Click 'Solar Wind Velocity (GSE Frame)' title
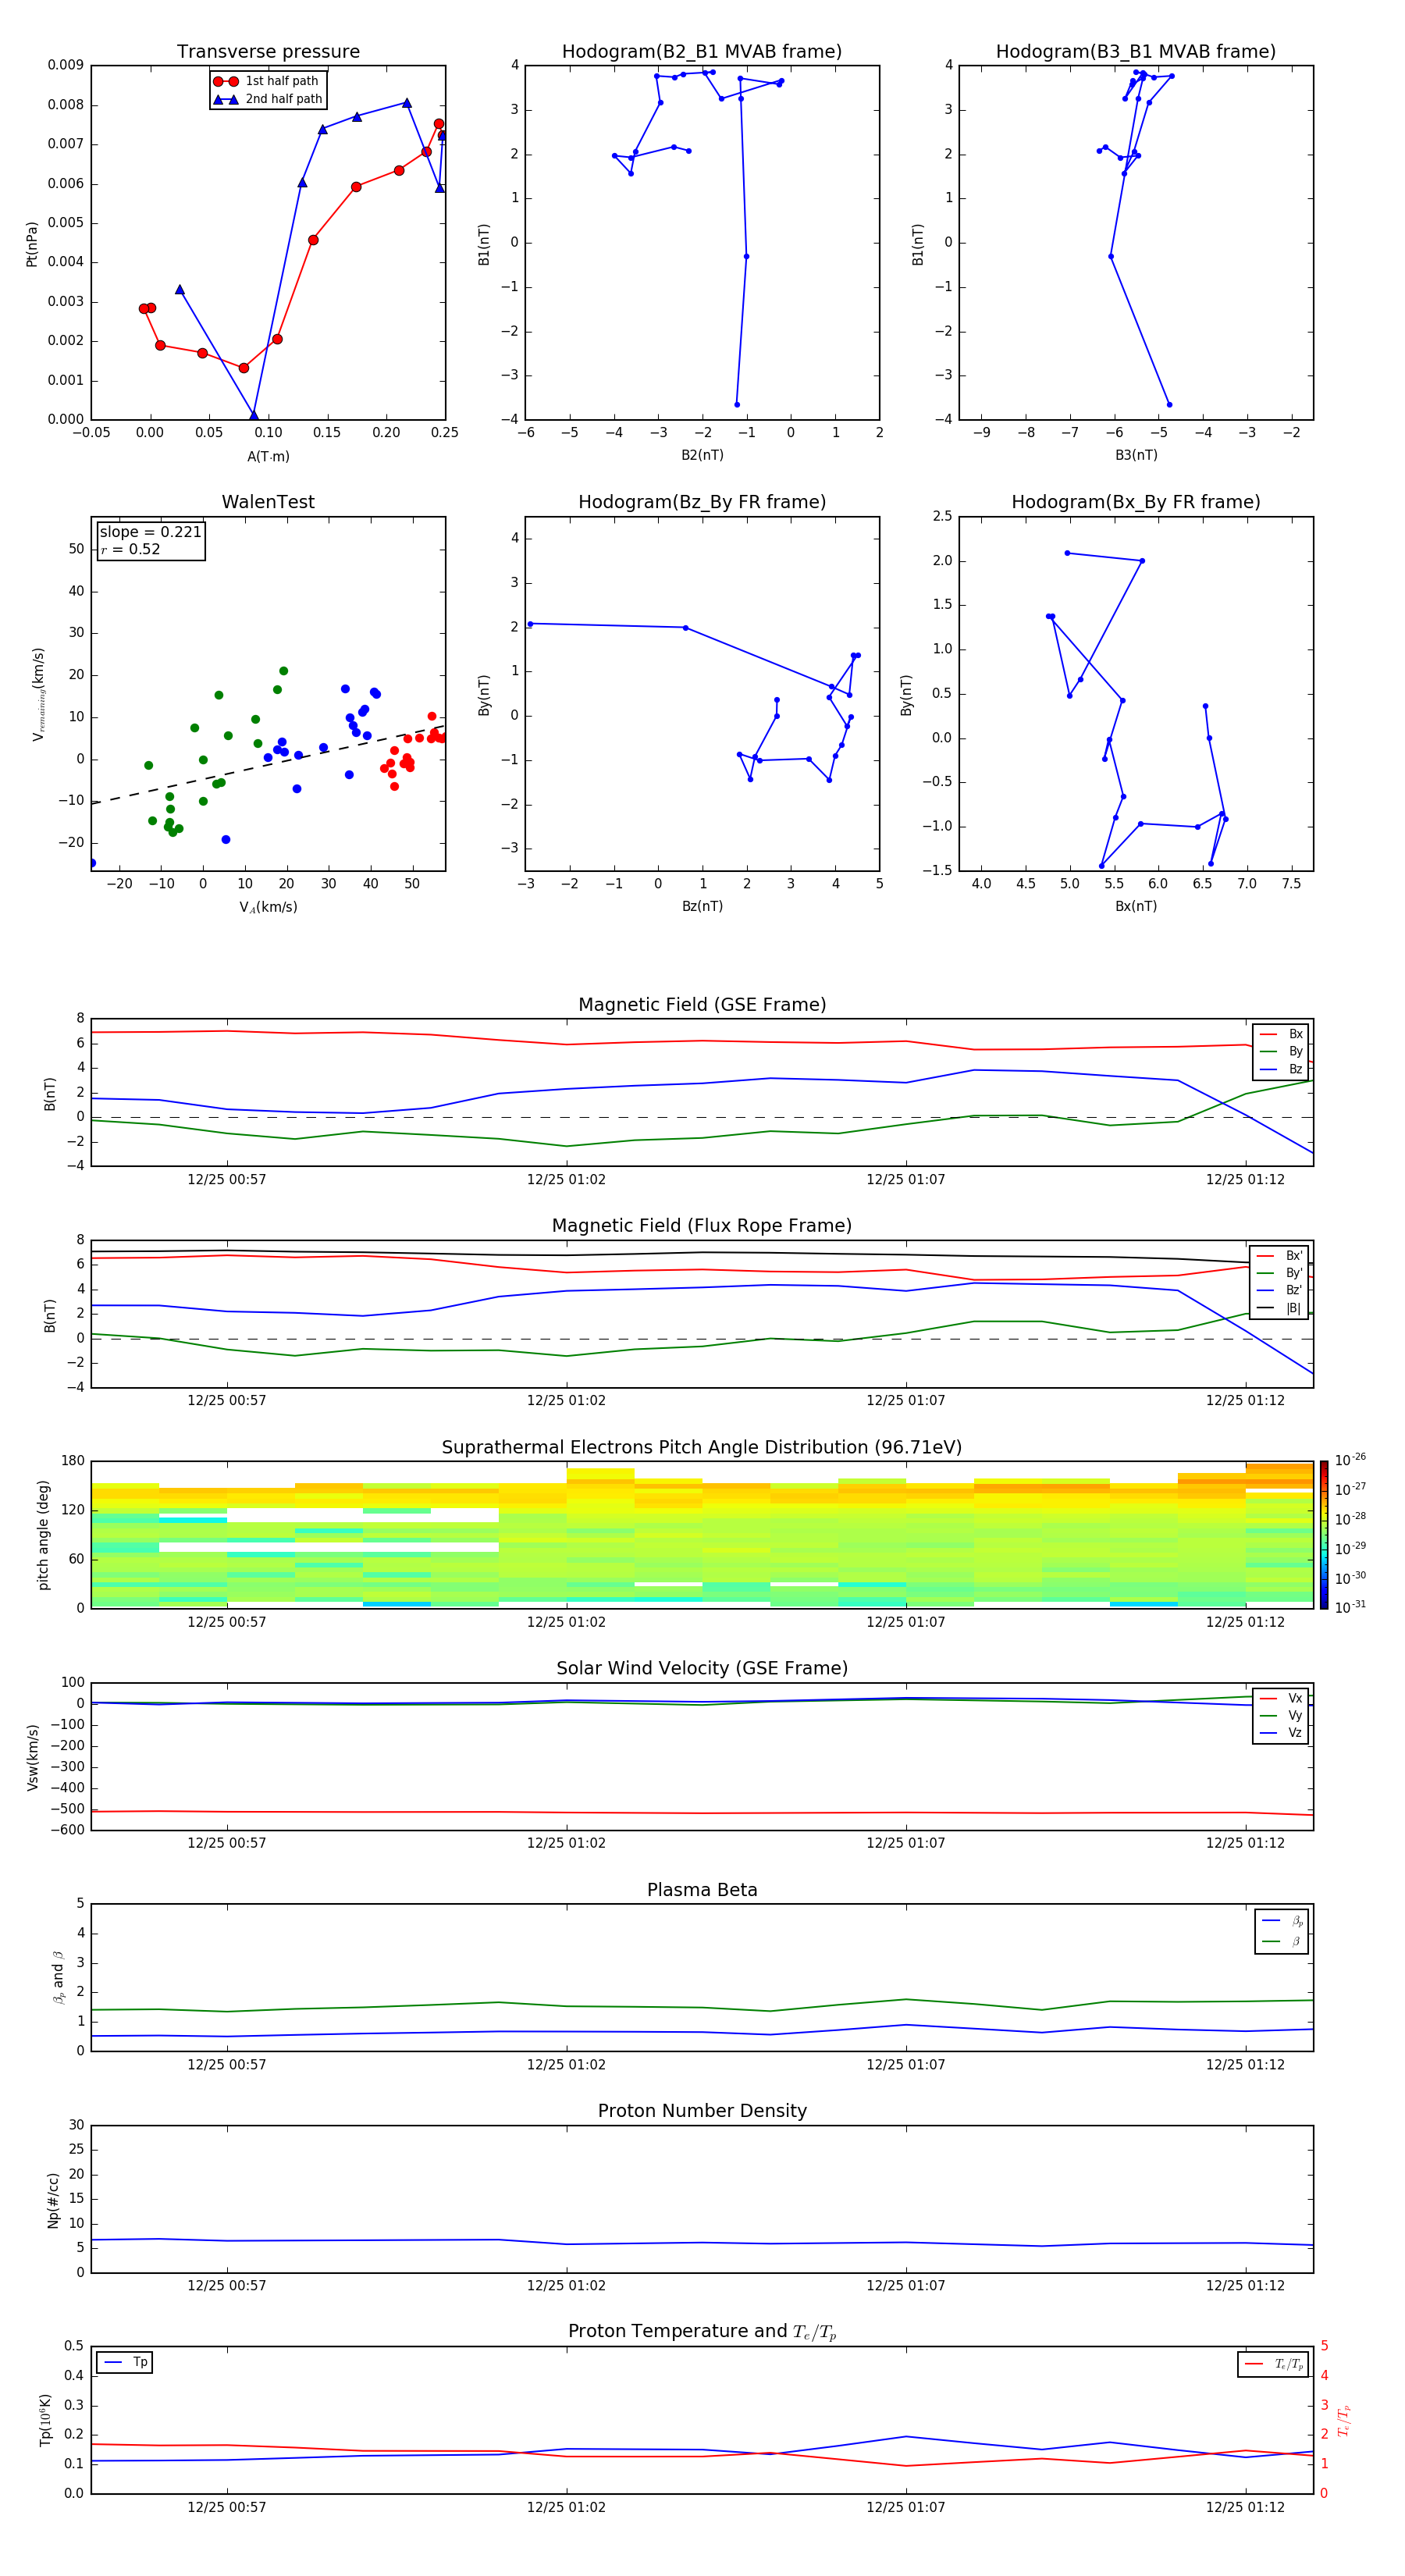 [702, 1668]
